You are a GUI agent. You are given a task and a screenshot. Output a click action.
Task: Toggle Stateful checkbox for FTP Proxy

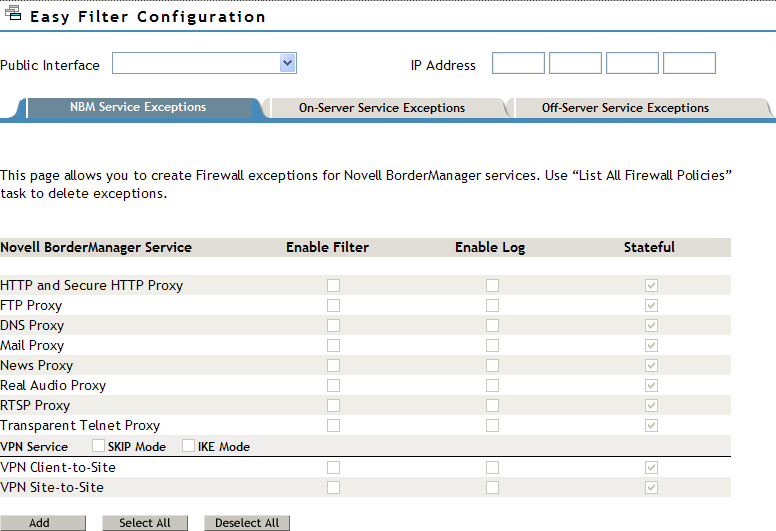click(x=651, y=305)
